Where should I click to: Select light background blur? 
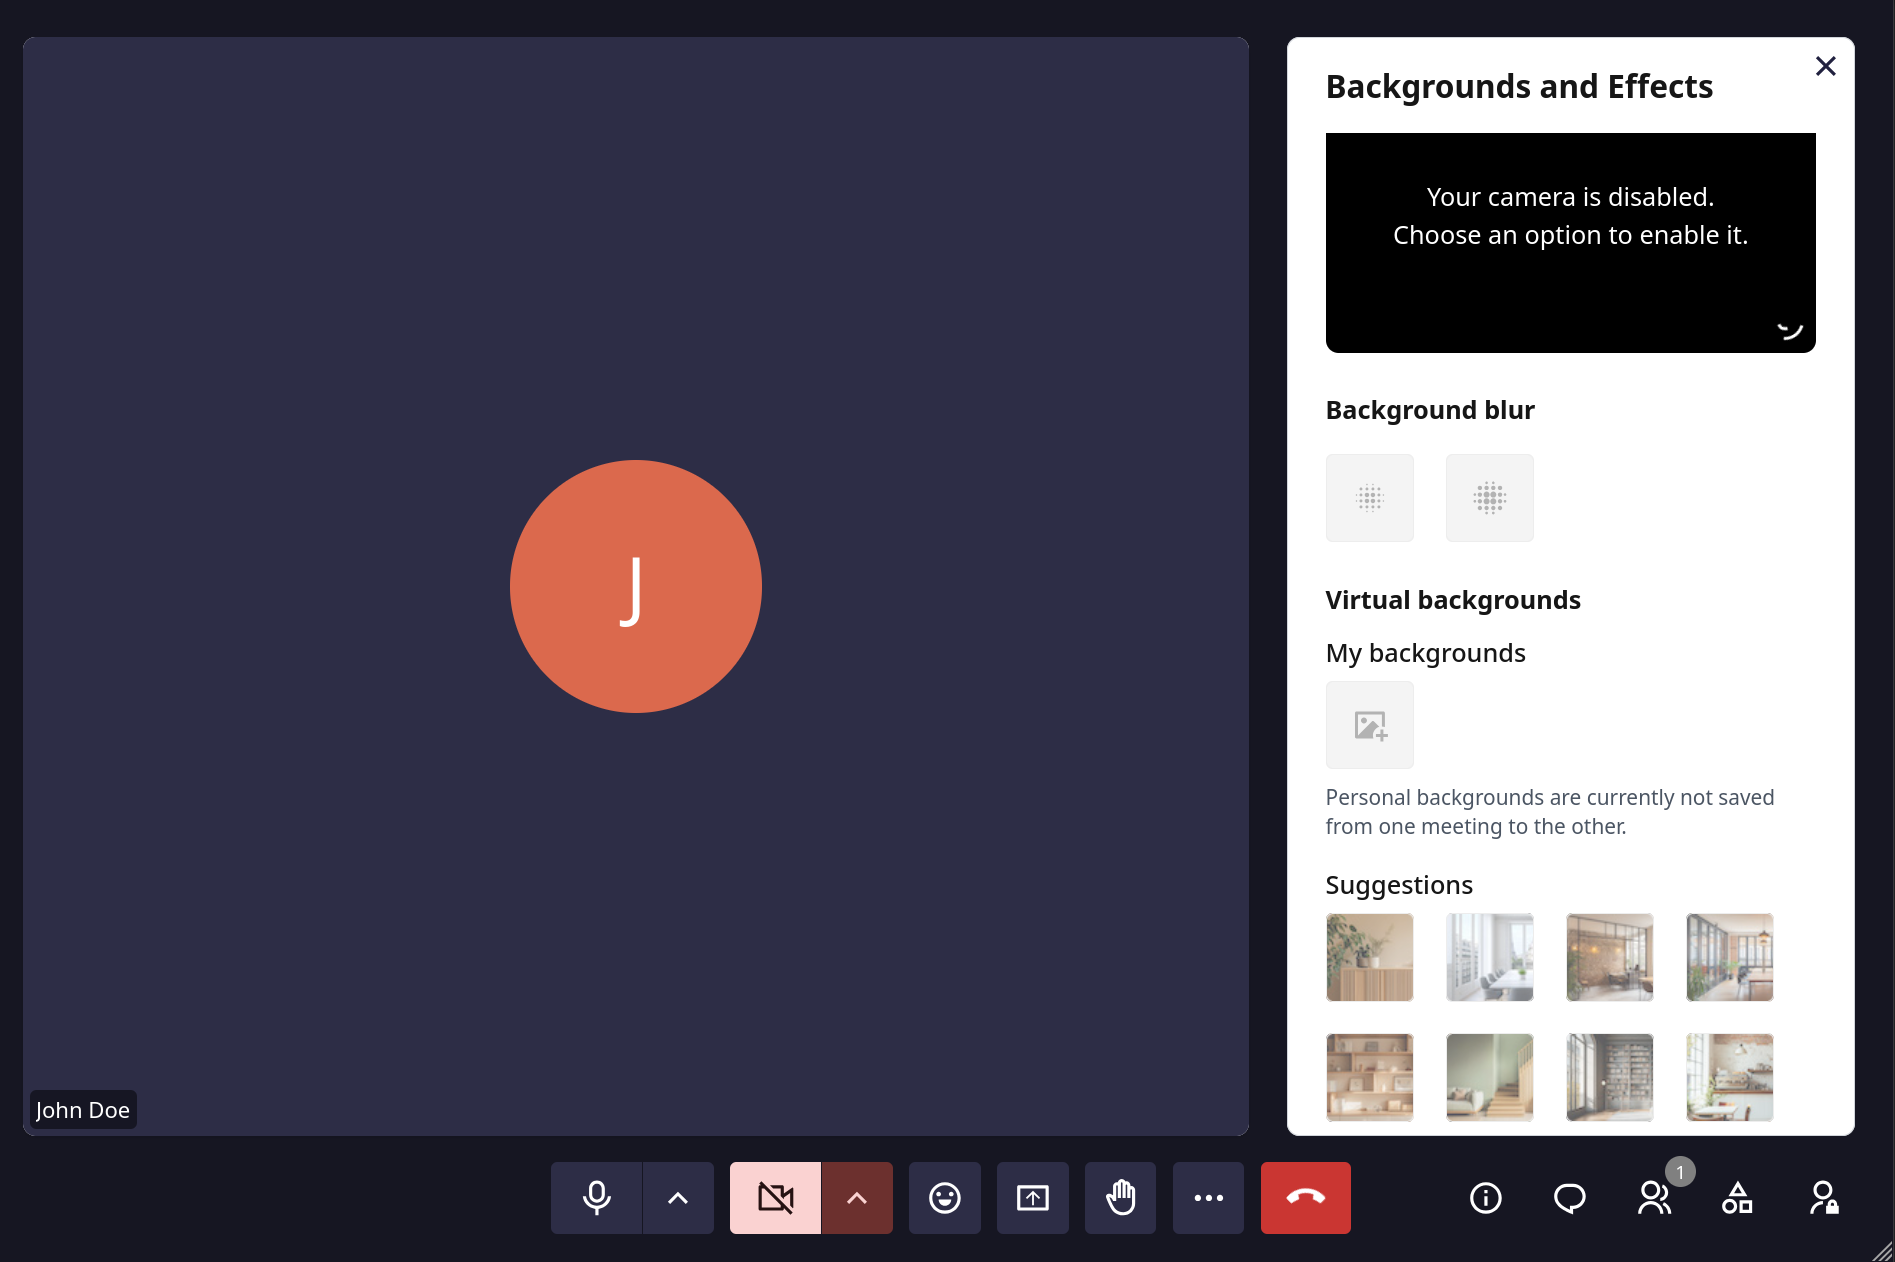pos(1370,498)
